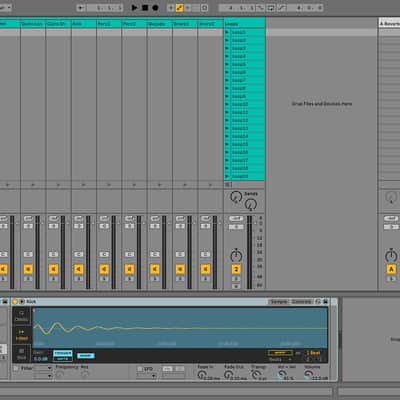The height and width of the screenshot is (400, 400).
Task: Select the Ride track header
Action: (x=84, y=24)
